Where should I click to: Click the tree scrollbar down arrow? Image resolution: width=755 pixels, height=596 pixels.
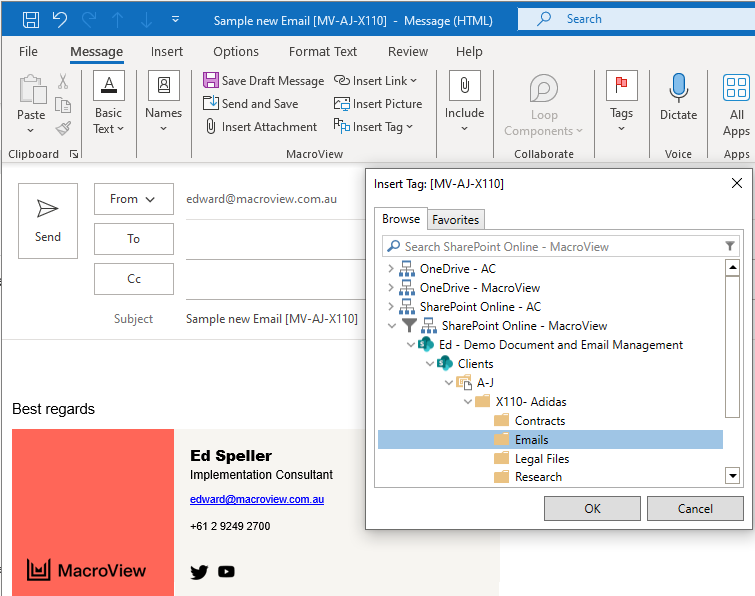tap(732, 476)
